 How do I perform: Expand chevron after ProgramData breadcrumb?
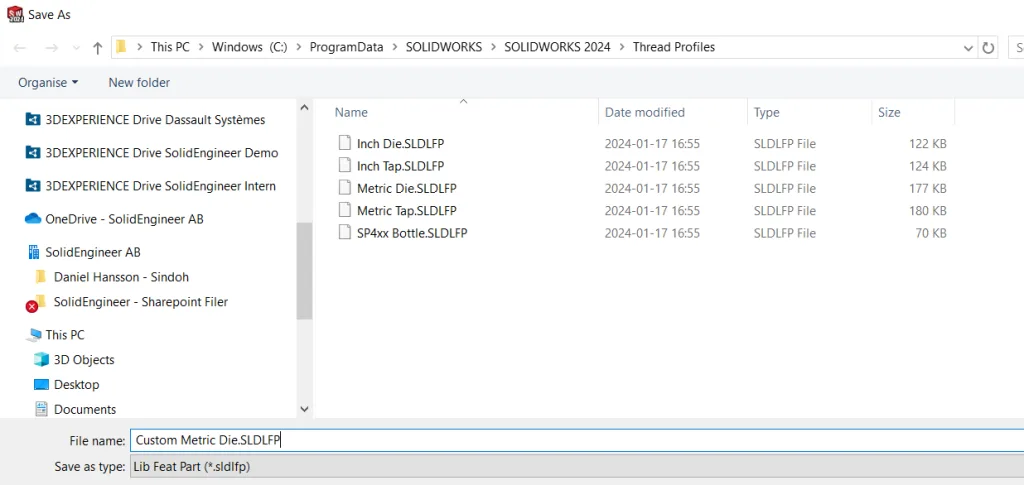pos(395,47)
